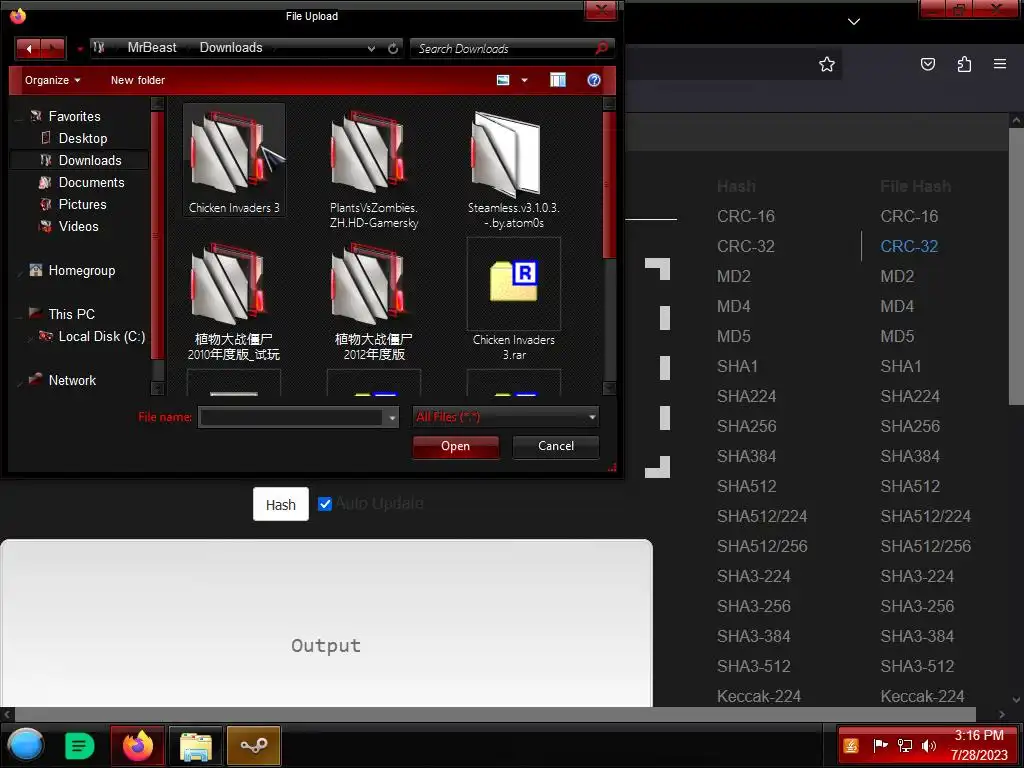The width and height of the screenshot is (1024, 768).
Task: Open File Explorer from the taskbar
Action: (x=195, y=745)
